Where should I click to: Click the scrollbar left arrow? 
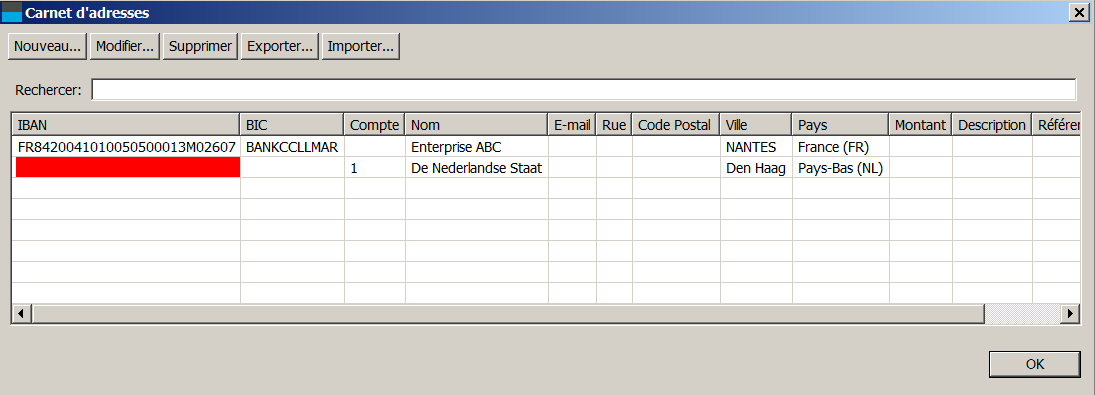pyautogui.click(x=22, y=314)
